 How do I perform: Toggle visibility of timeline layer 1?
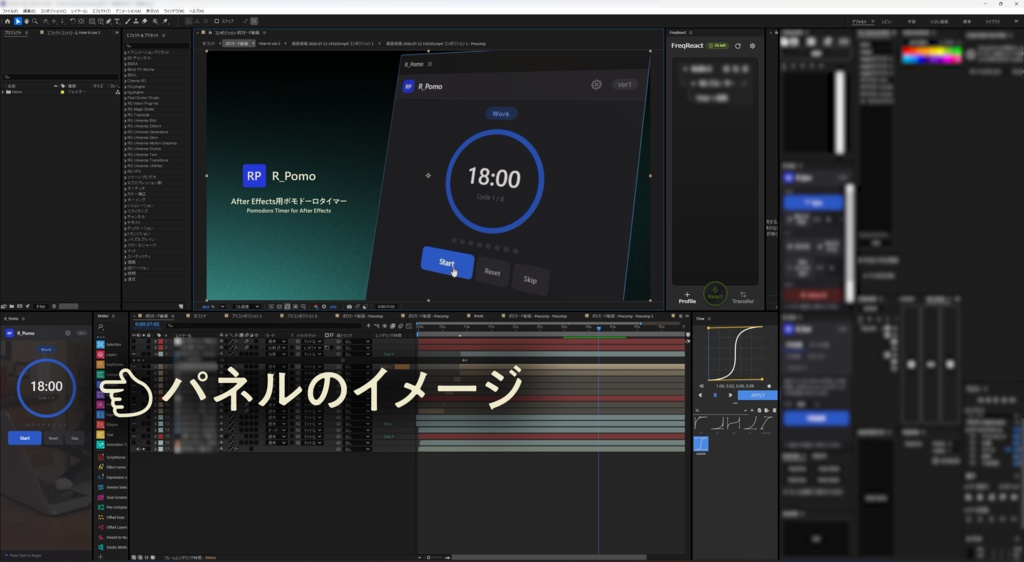point(134,341)
